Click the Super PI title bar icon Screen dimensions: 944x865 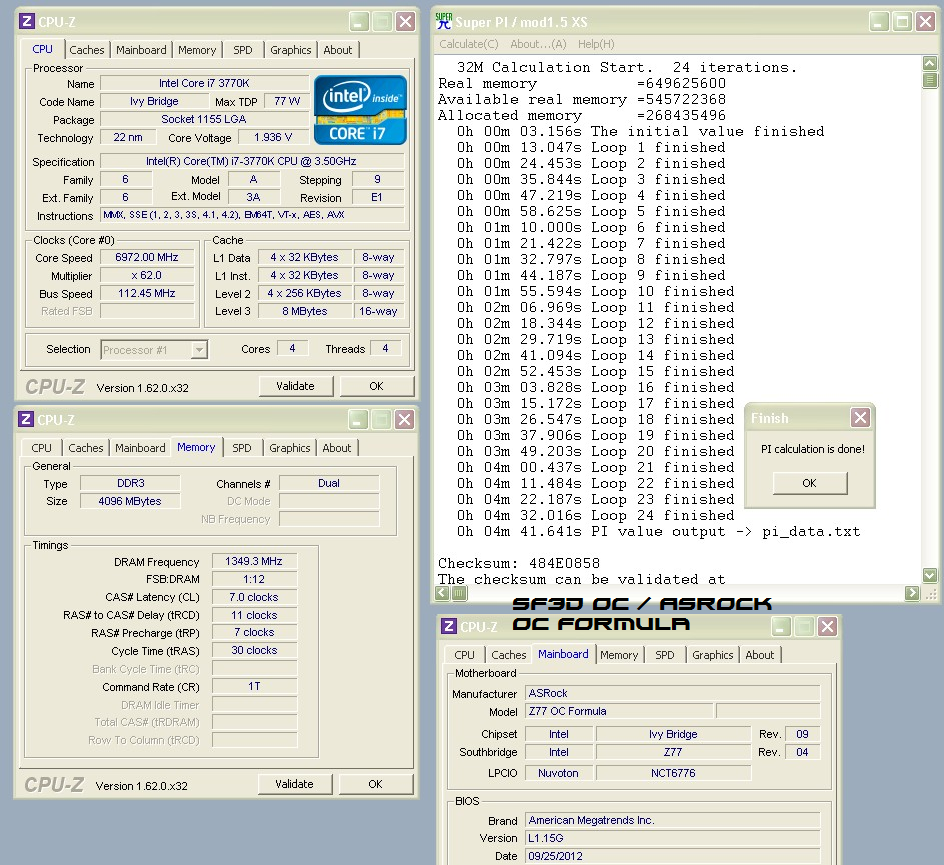point(444,21)
